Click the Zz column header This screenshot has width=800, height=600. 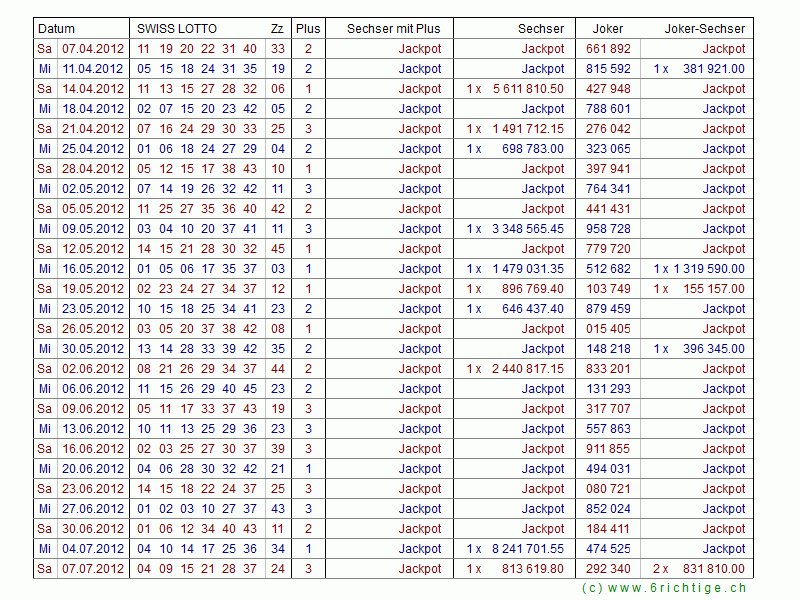point(277,29)
